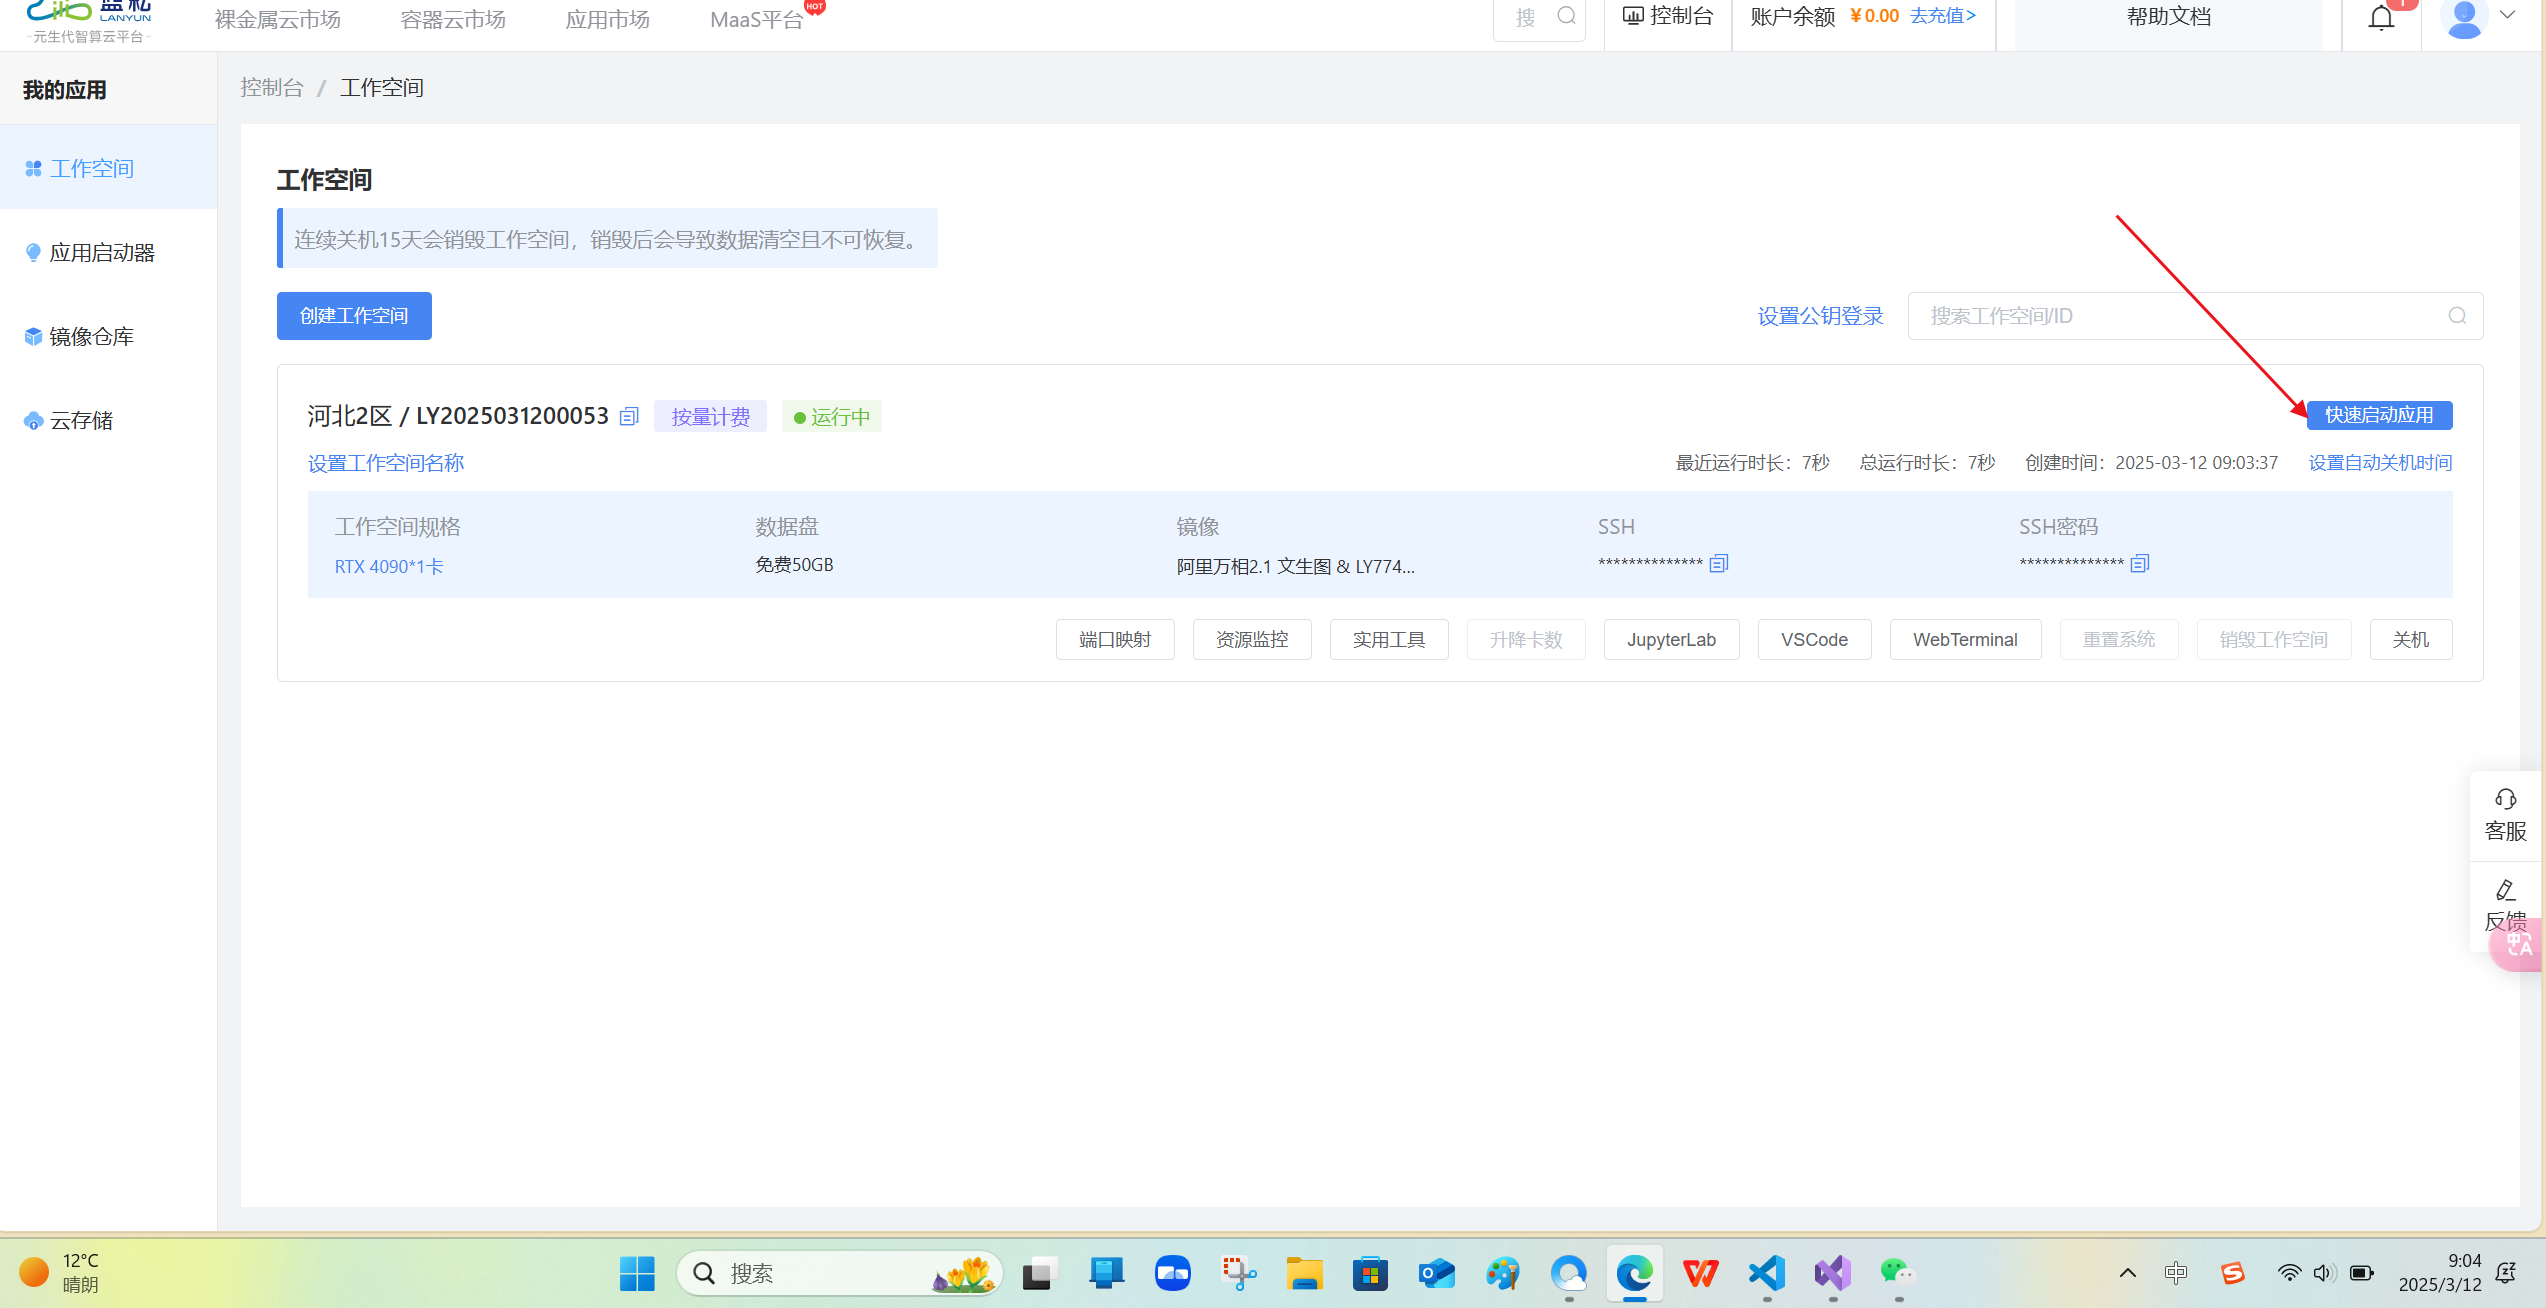Open the 客服 customer service panel
Image resolution: width=2546 pixels, height=1308 pixels.
(x=2504, y=814)
